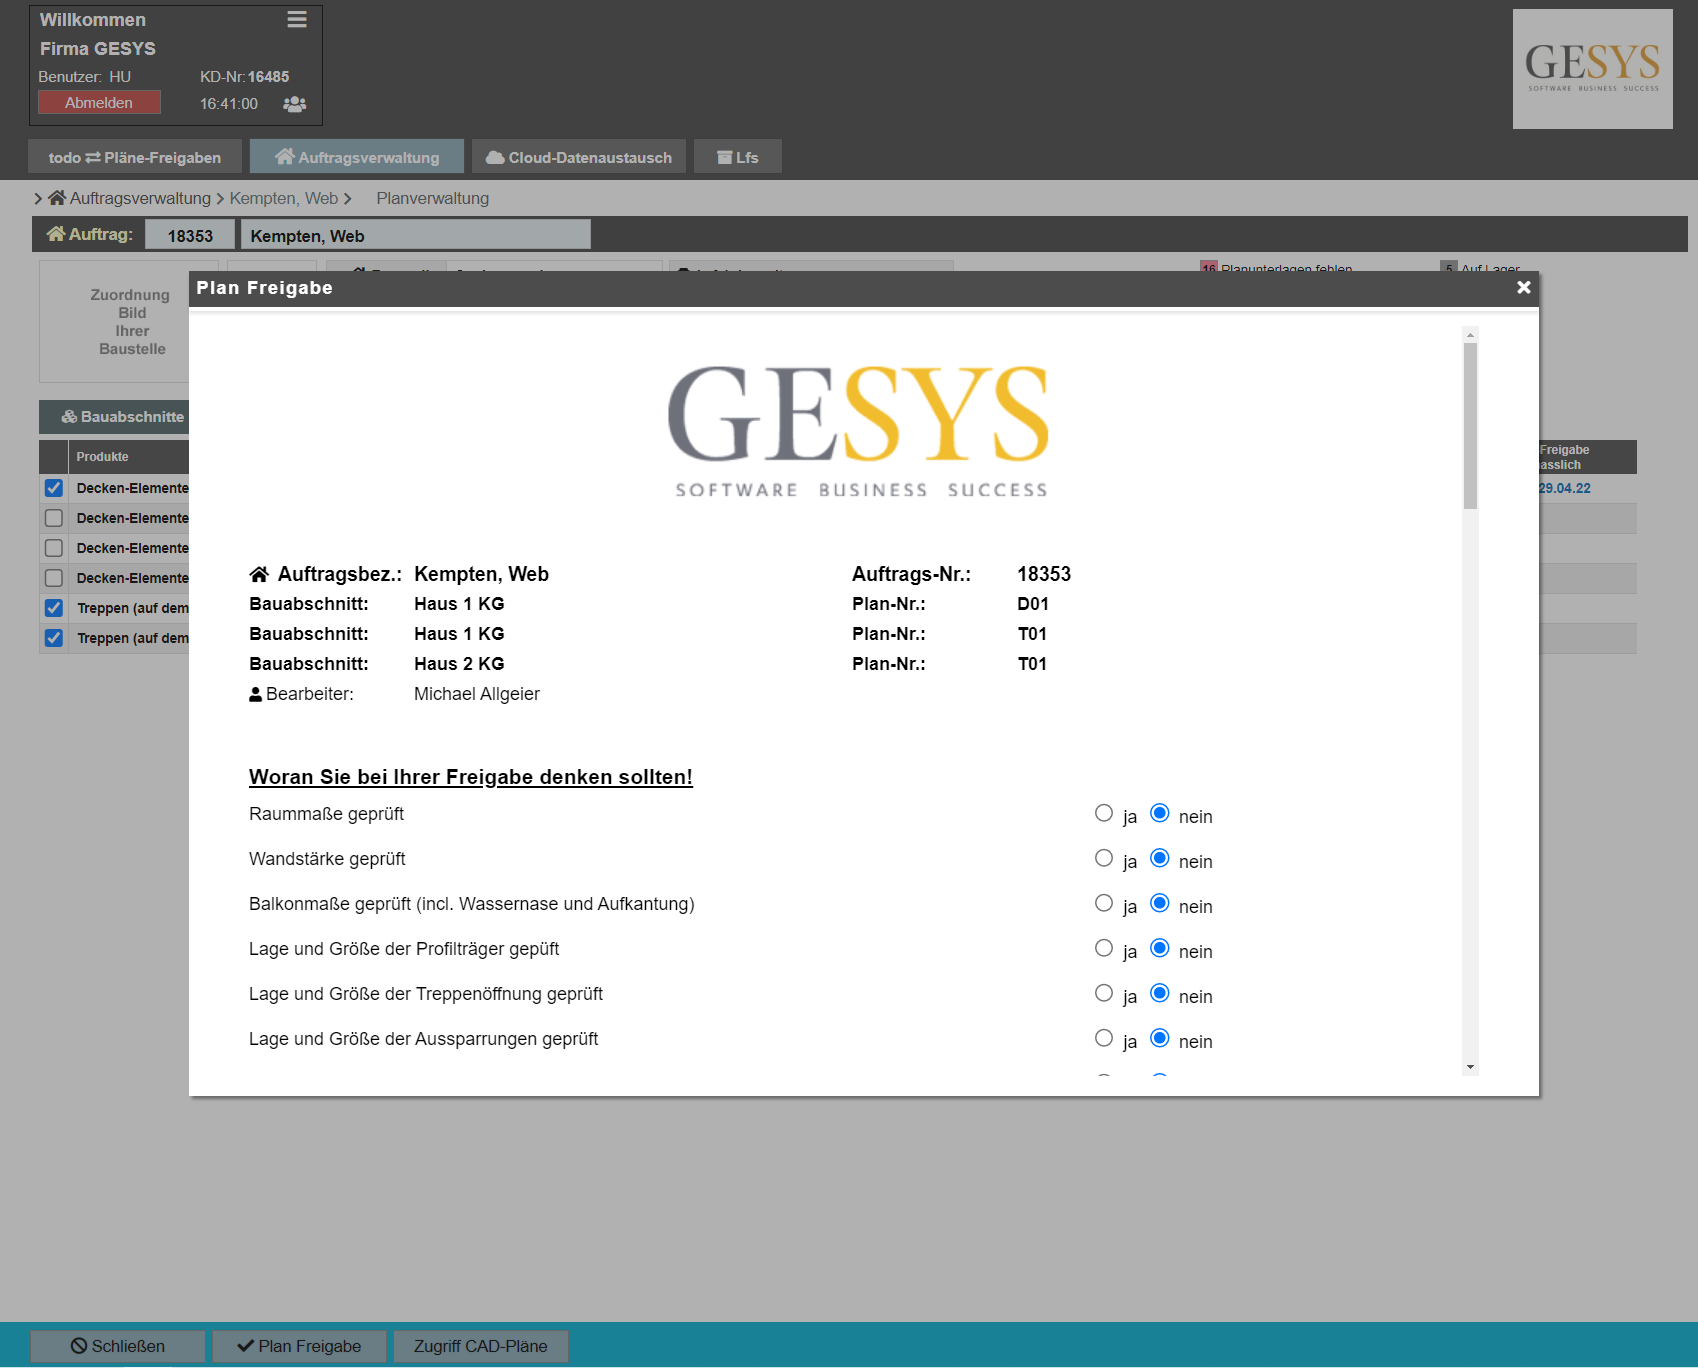Click the Zuordnung Bild Ihrer Baustelle box
This screenshot has width=1698, height=1368.
coord(114,322)
